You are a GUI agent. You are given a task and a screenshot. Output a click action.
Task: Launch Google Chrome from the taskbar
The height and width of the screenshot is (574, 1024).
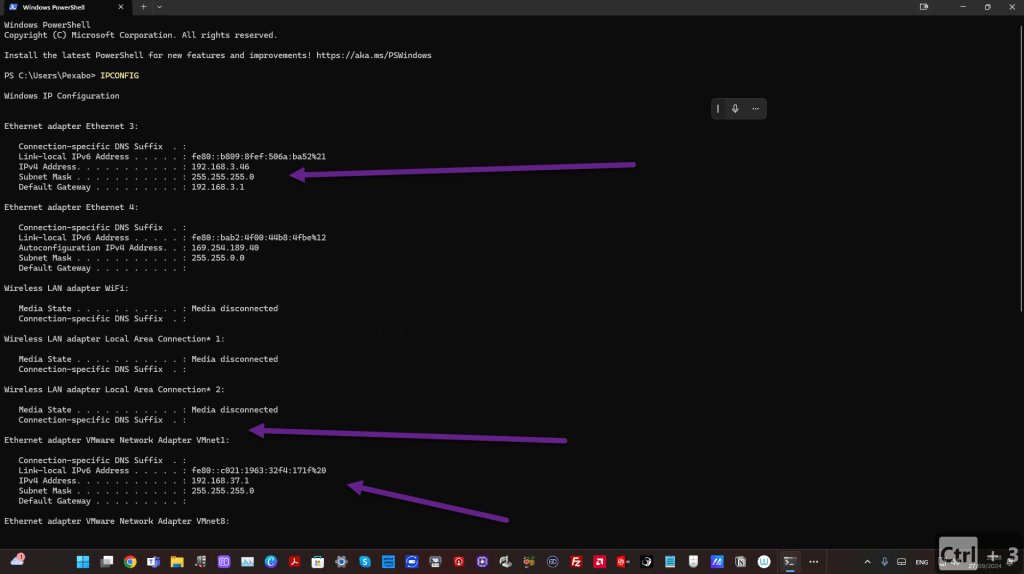point(130,562)
